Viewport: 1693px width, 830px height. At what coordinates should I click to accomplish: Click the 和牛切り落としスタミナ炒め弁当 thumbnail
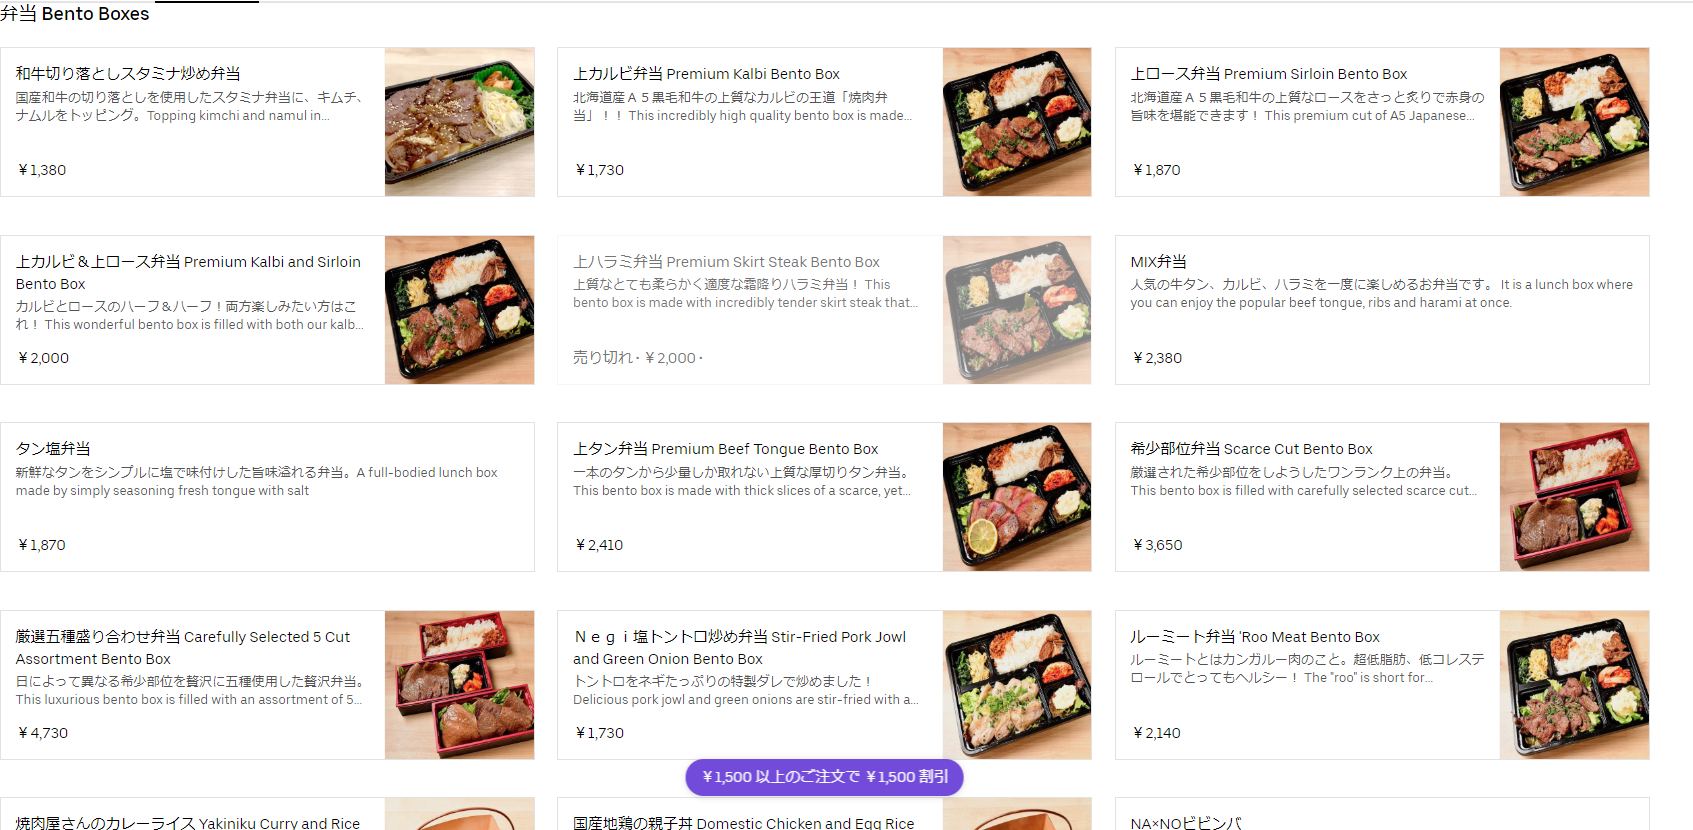tap(459, 122)
